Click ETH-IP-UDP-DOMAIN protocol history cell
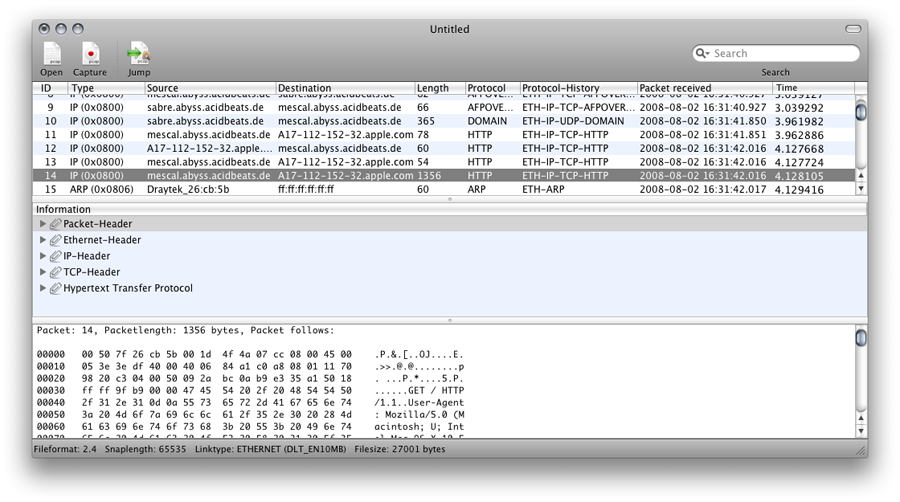 (x=573, y=121)
